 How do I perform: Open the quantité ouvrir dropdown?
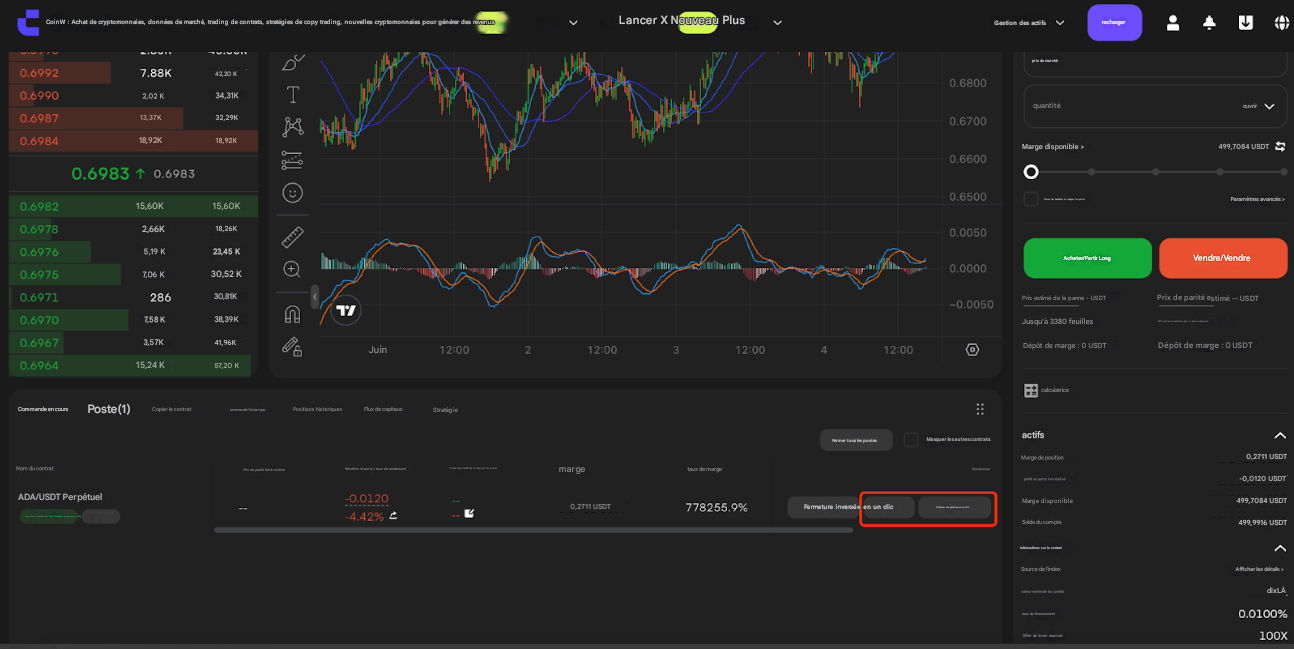click(1259, 106)
